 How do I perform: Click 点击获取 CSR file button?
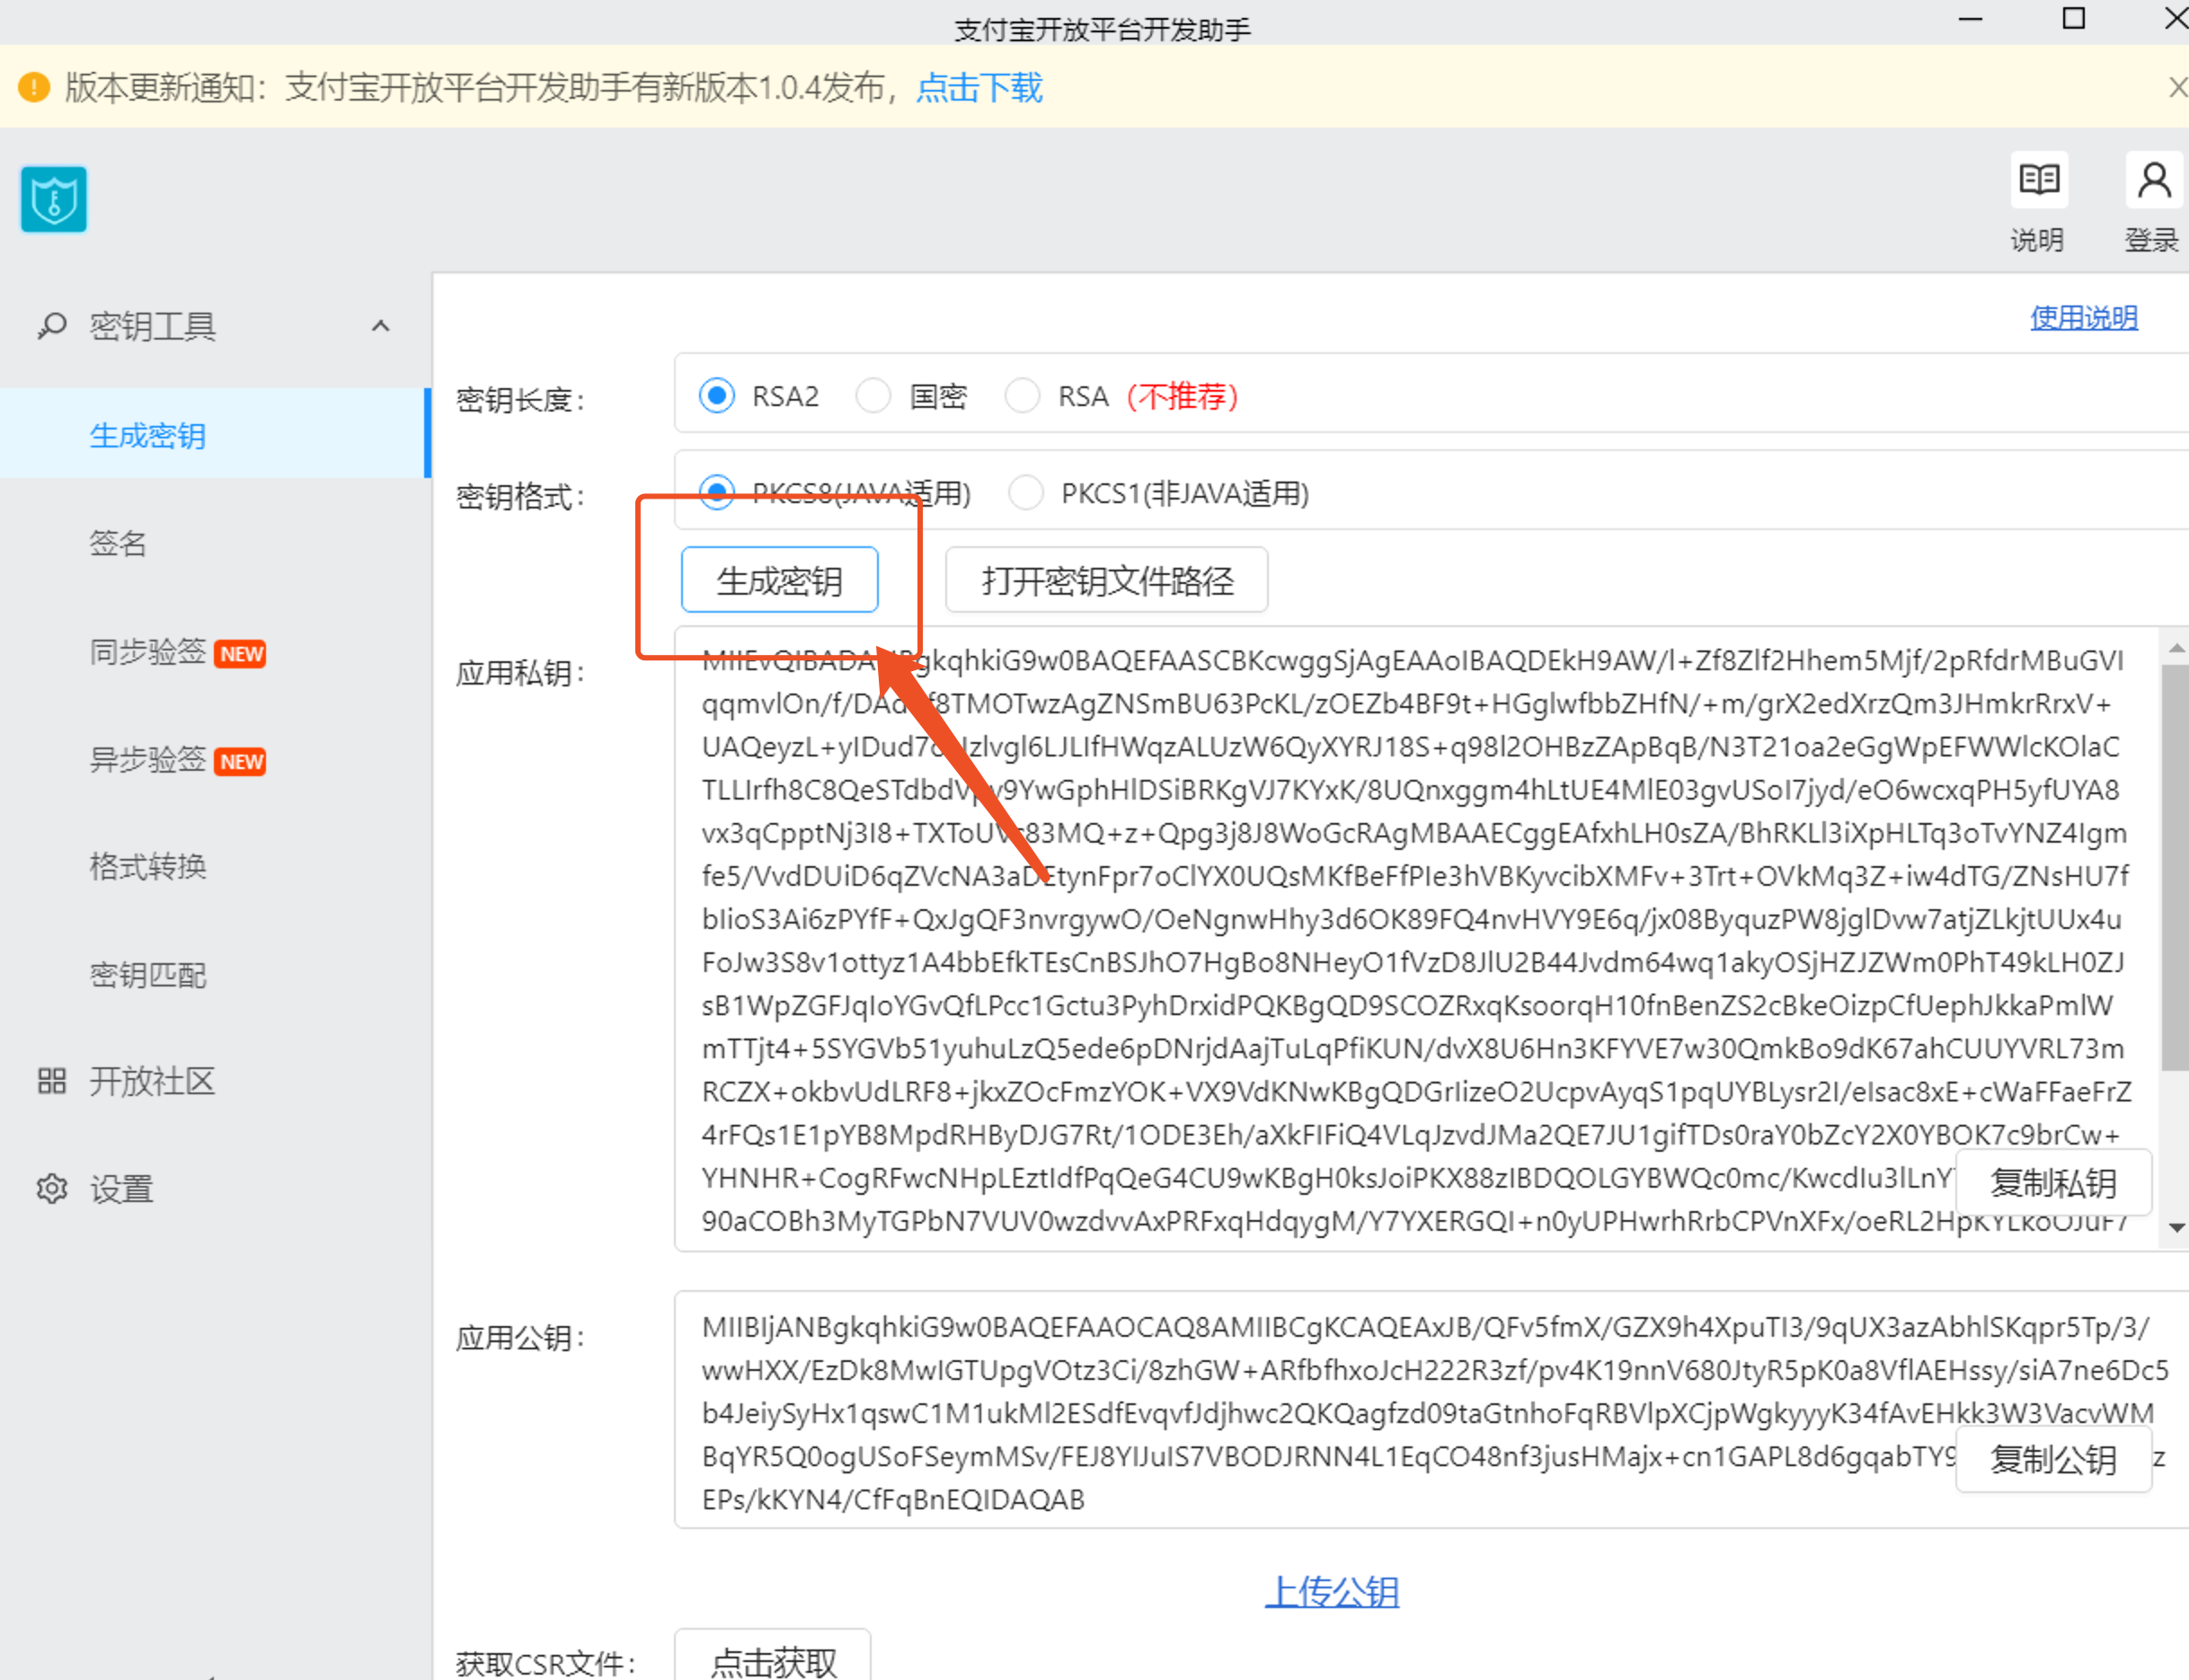(x=773, y=1660)
